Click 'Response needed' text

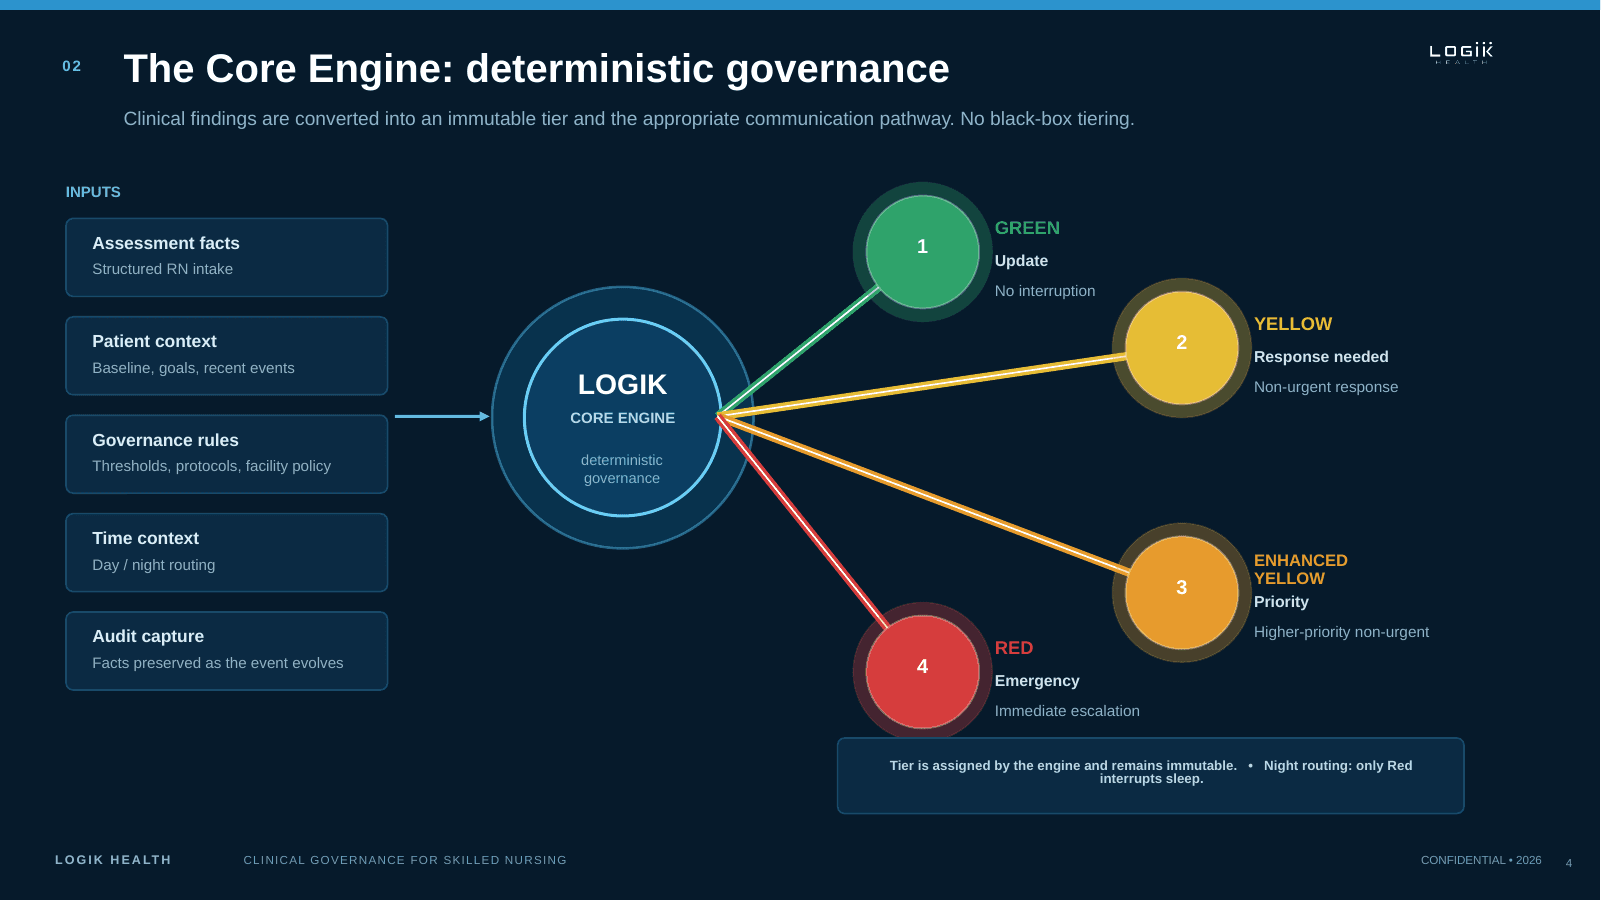1321,357
